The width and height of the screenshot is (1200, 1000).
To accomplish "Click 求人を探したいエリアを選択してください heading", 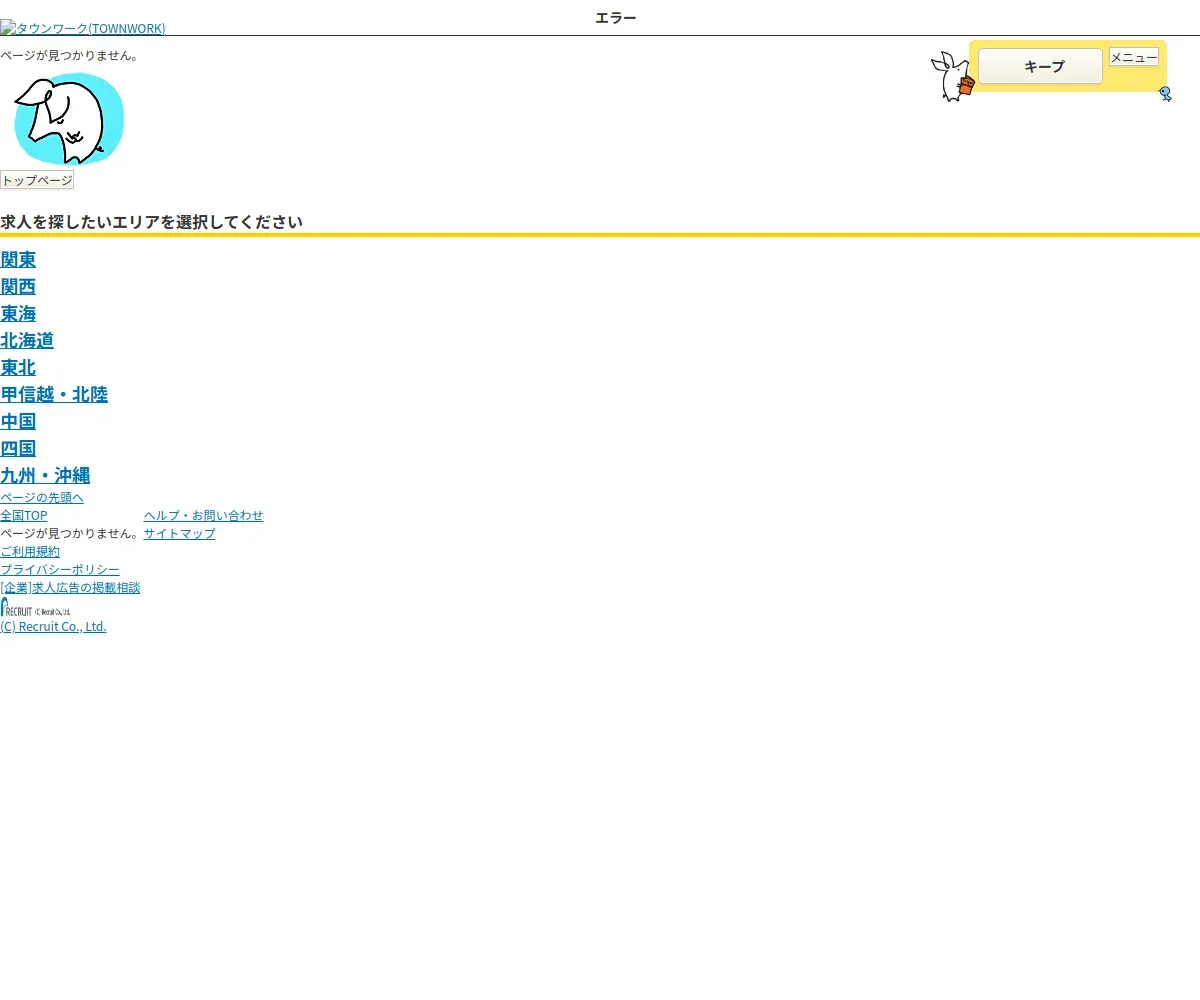I will 151,222.
